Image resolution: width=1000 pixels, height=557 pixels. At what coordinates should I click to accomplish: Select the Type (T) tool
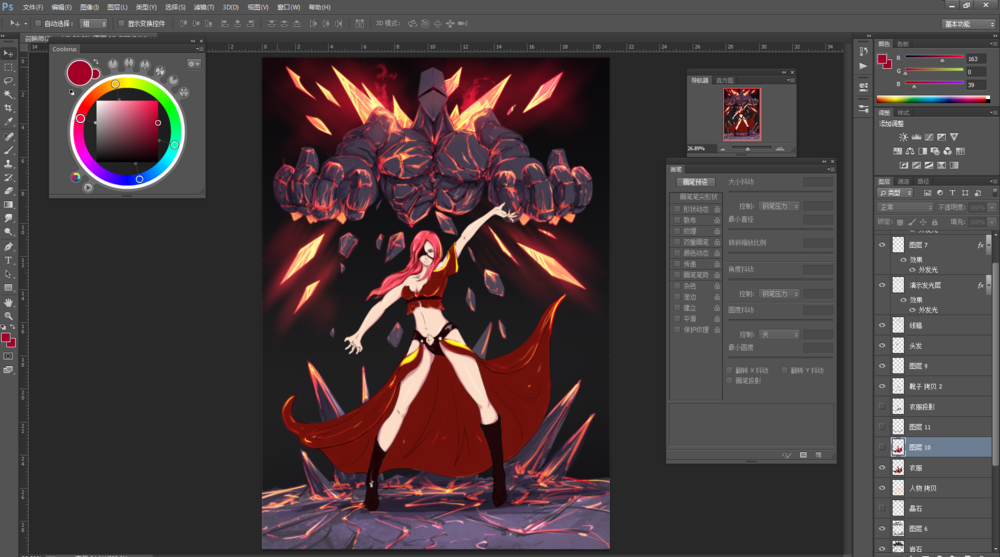coord(9,260)
